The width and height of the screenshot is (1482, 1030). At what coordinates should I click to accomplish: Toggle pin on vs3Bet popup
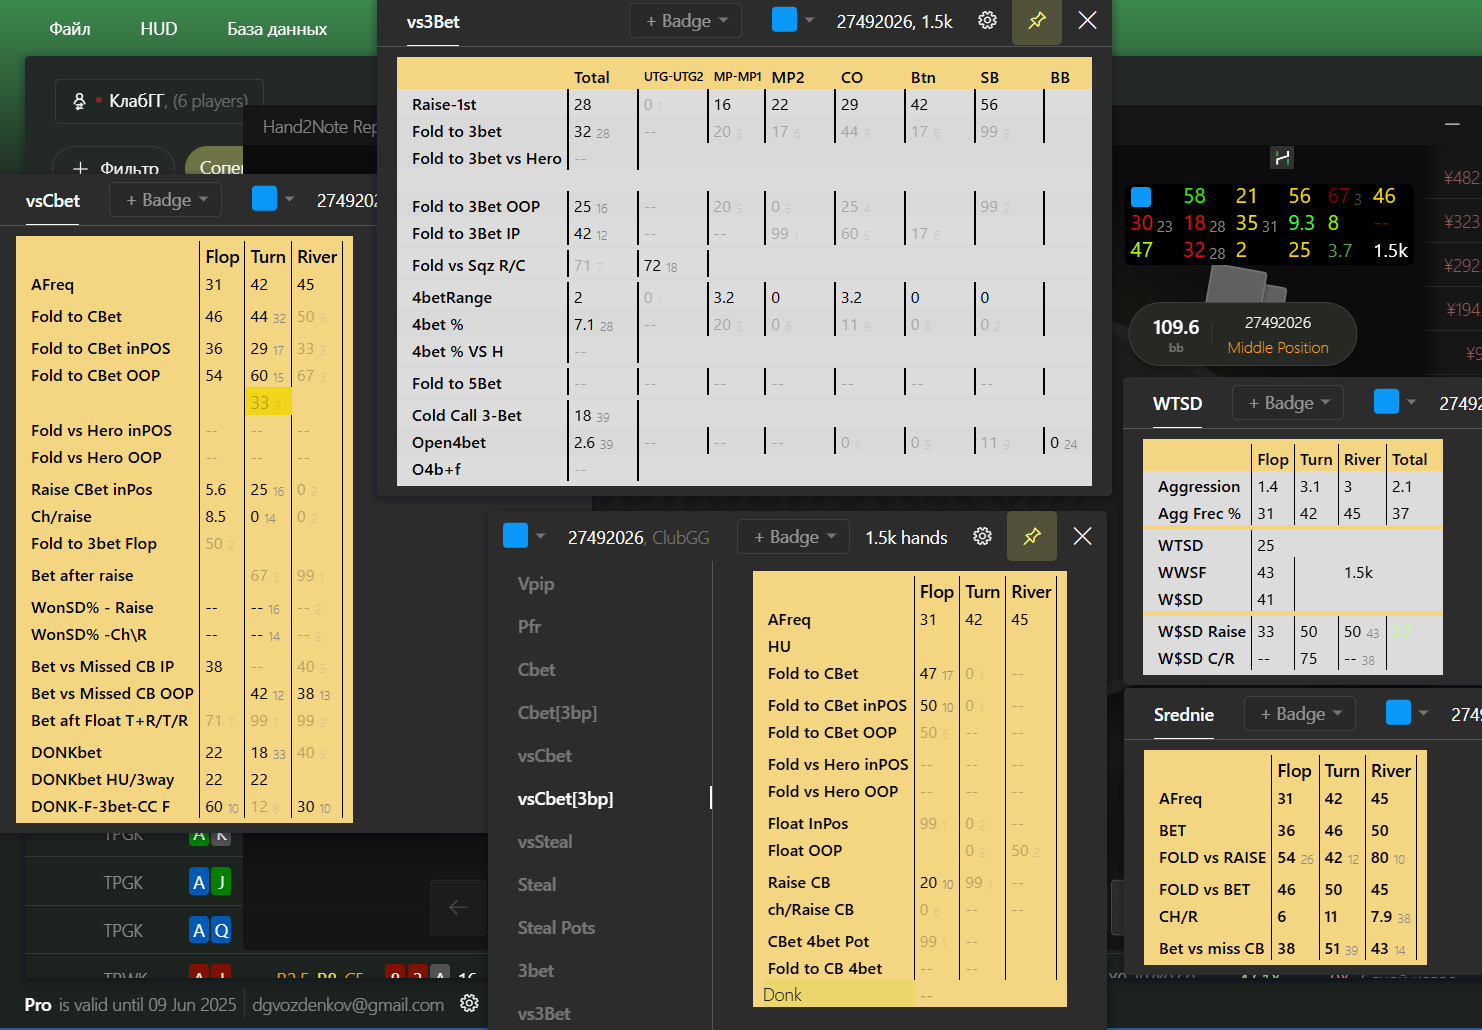(x=1037, y=21)
